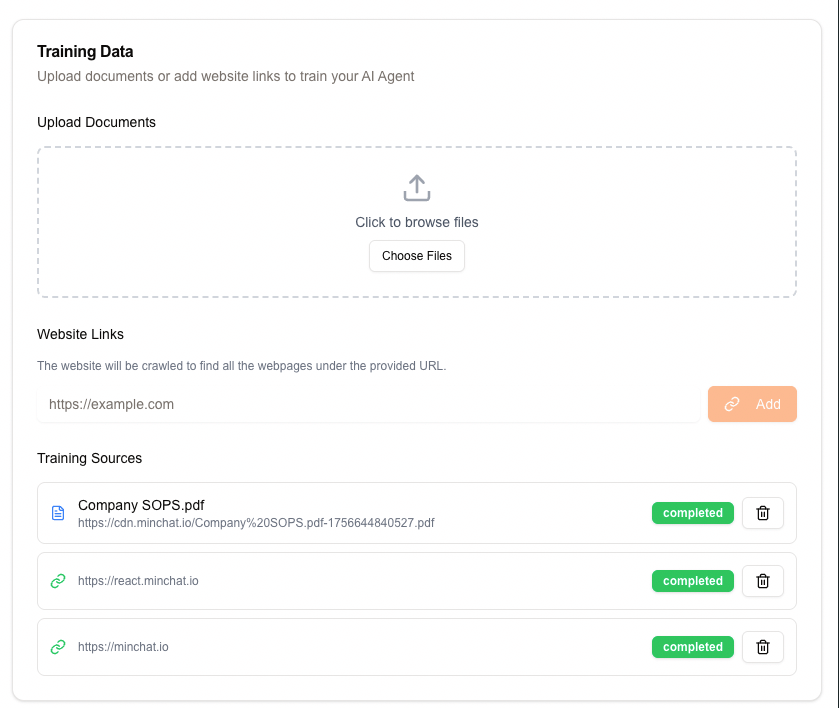
Task: Open the bottom https://minchat.io source link
Action: point(123,647)
